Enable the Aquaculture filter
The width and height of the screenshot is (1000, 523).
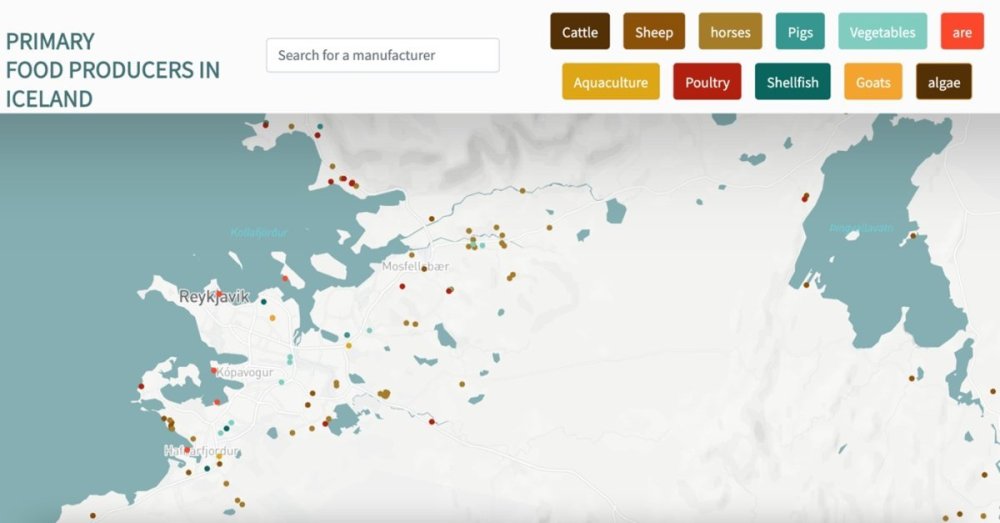[x=610, y=82]
